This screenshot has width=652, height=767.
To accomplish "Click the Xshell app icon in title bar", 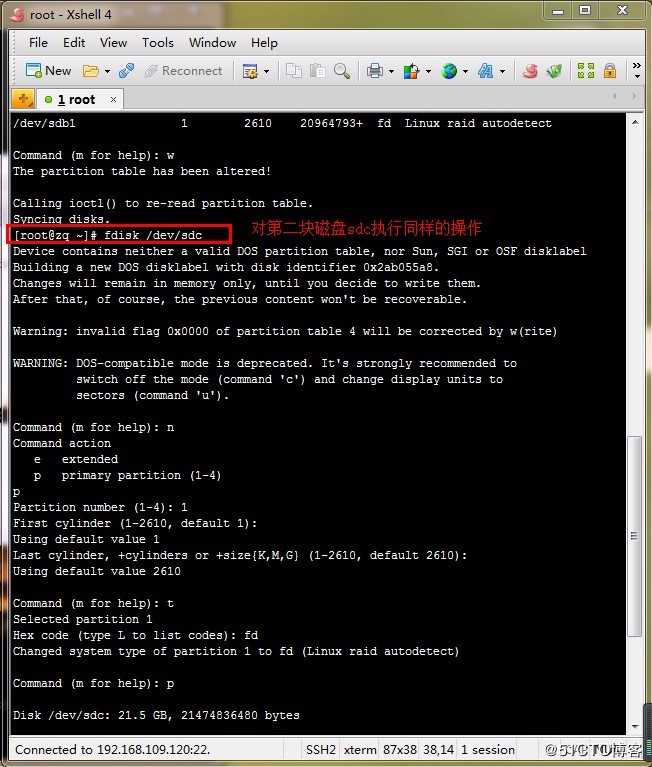I will (x=18, y=15).
